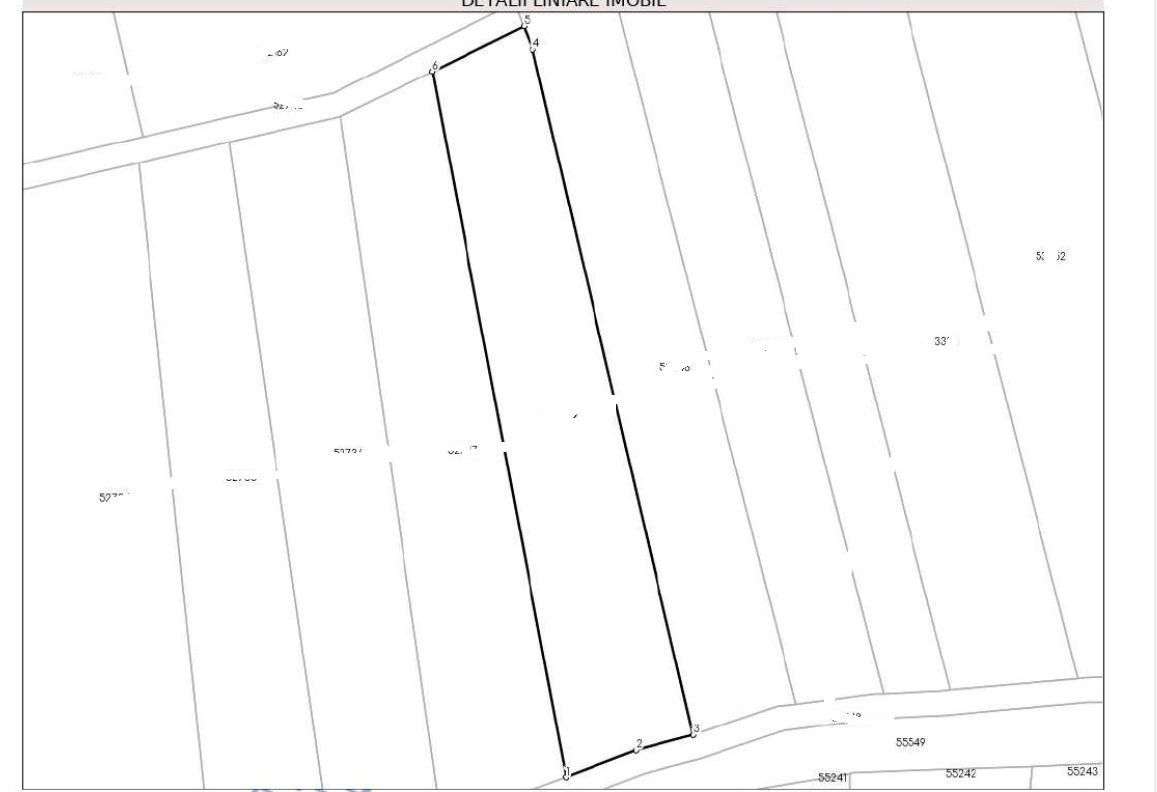Click parcel number 55241
1157x792 pixels.
coord(832,777)
